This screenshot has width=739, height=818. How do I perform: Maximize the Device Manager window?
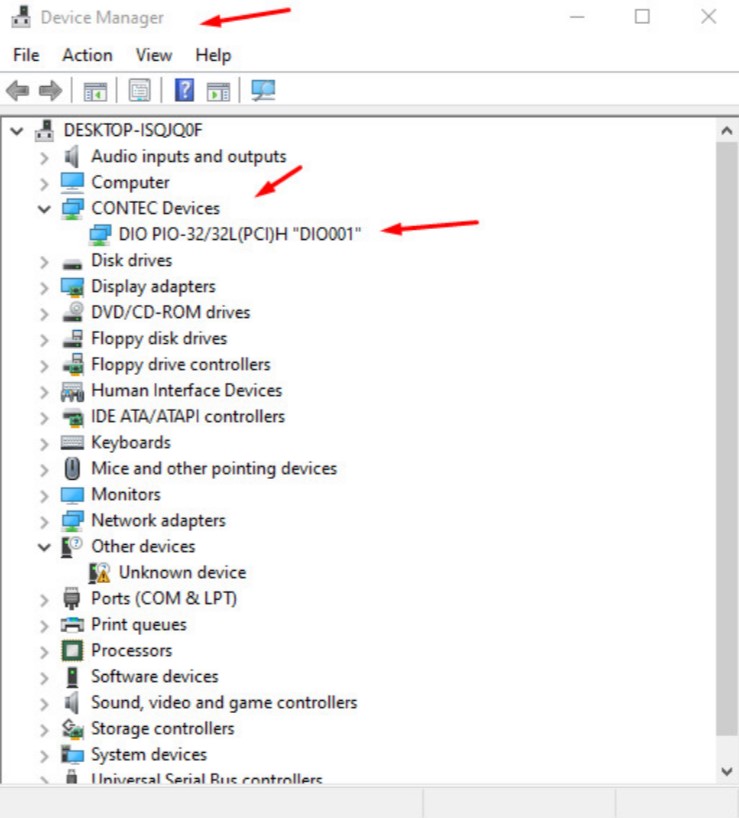pos(642,17)
